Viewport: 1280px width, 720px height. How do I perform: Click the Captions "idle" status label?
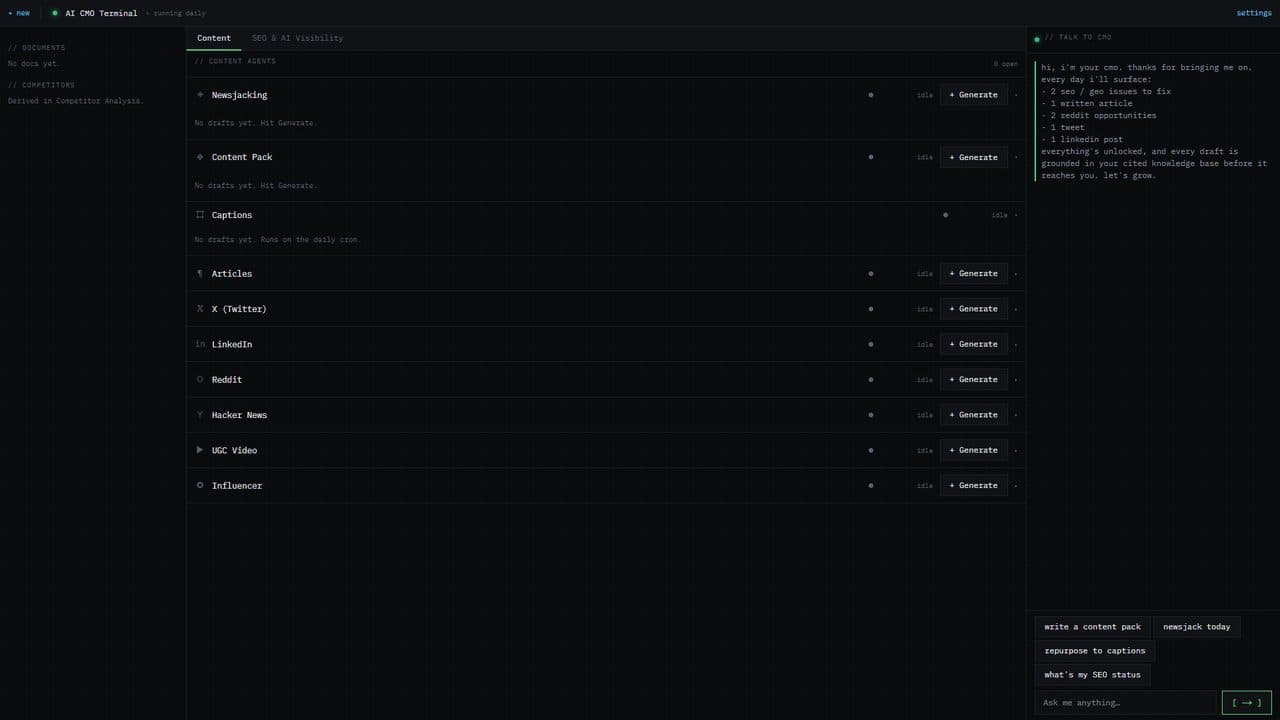999,215
